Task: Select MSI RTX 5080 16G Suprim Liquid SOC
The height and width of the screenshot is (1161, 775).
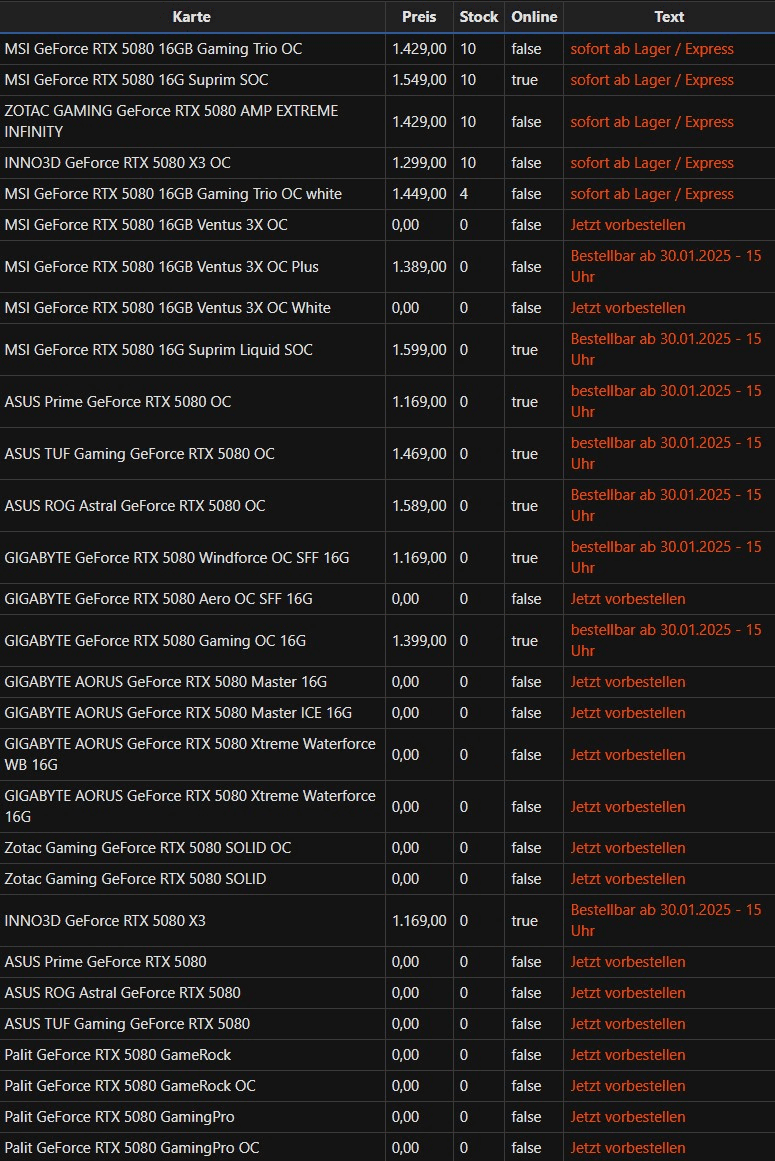Action: tap(158, 349)
